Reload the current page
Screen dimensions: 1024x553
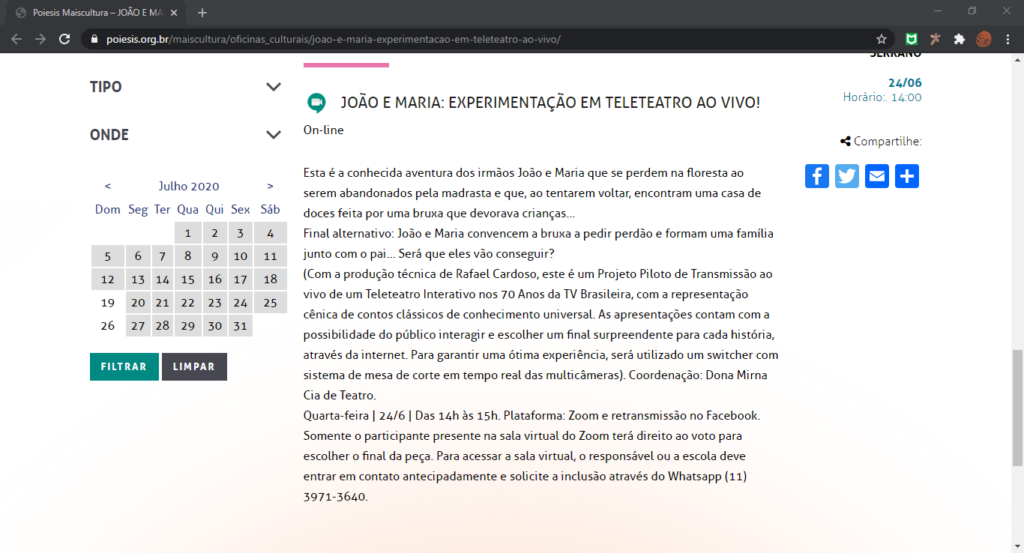point(64,39)
